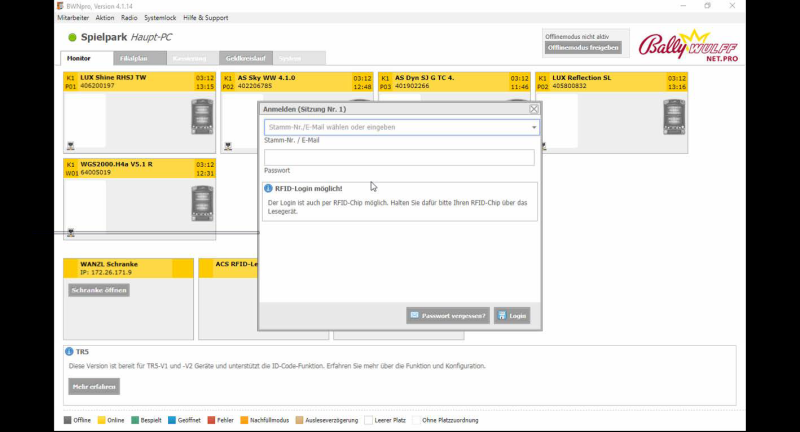Click the Online legend color swatch
This screenshot has width=800, height=432.
[x=102, y=420]
